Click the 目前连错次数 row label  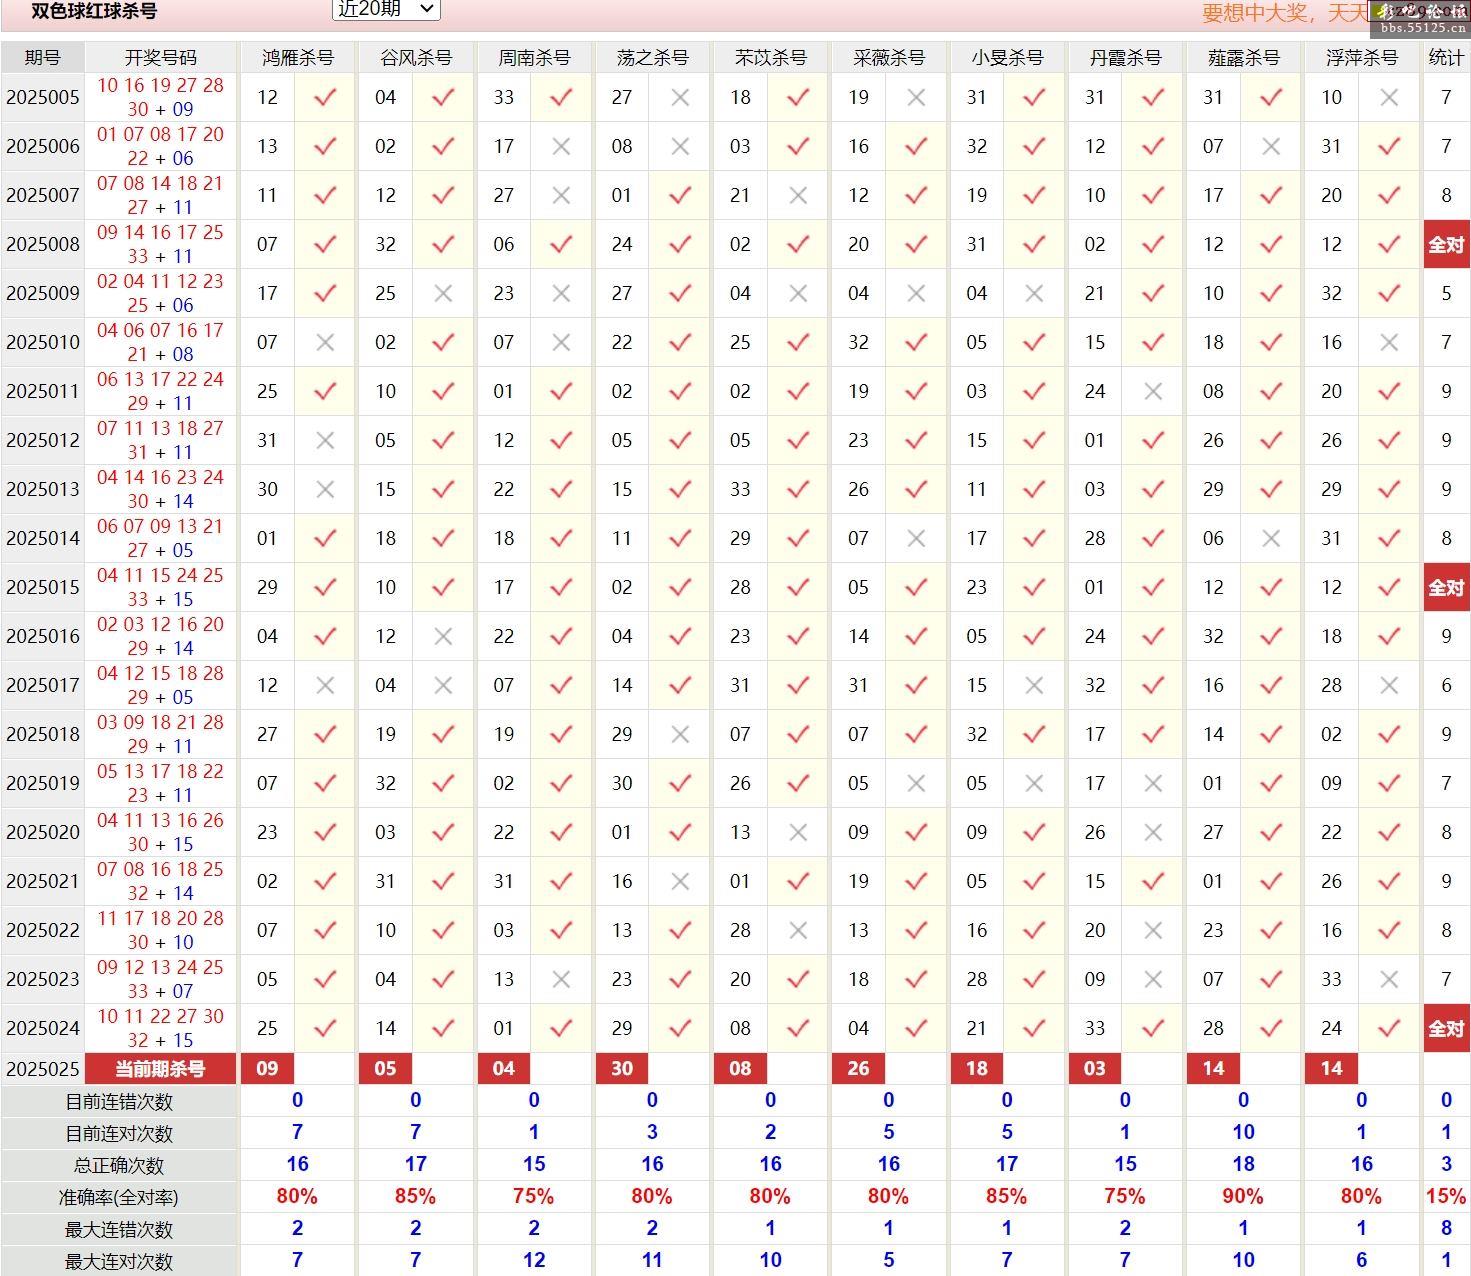119,1102
